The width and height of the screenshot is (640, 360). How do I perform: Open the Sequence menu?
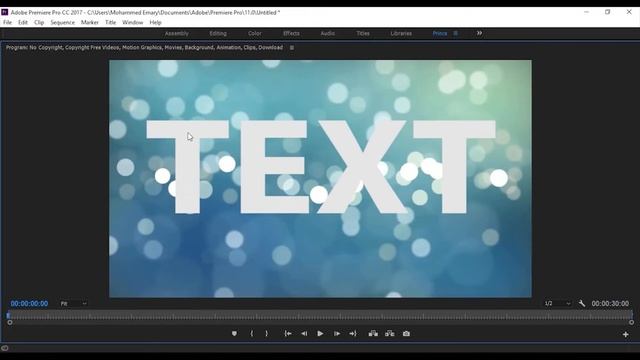tap(62, 22)
